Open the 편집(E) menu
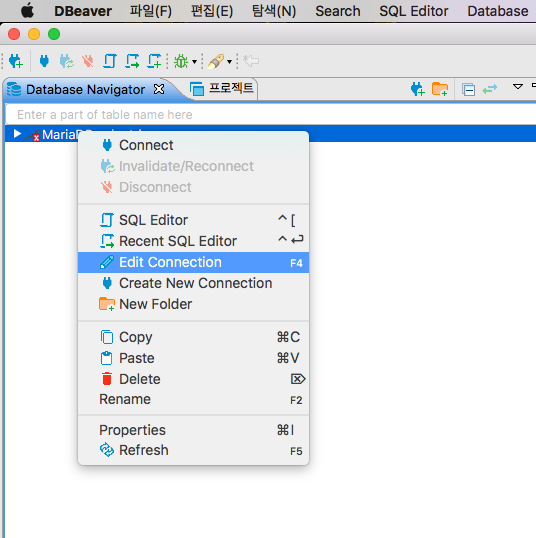The height and width of the screenshot is (538, 536). tap(212, 11)
